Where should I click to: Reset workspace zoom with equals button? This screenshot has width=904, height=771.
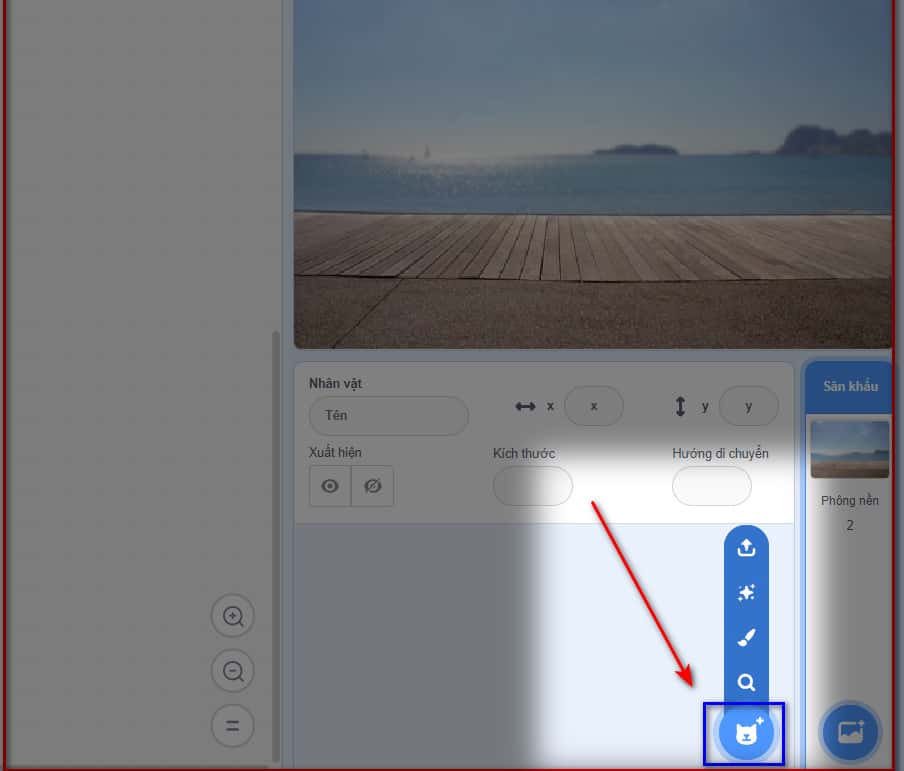(233, 726)
